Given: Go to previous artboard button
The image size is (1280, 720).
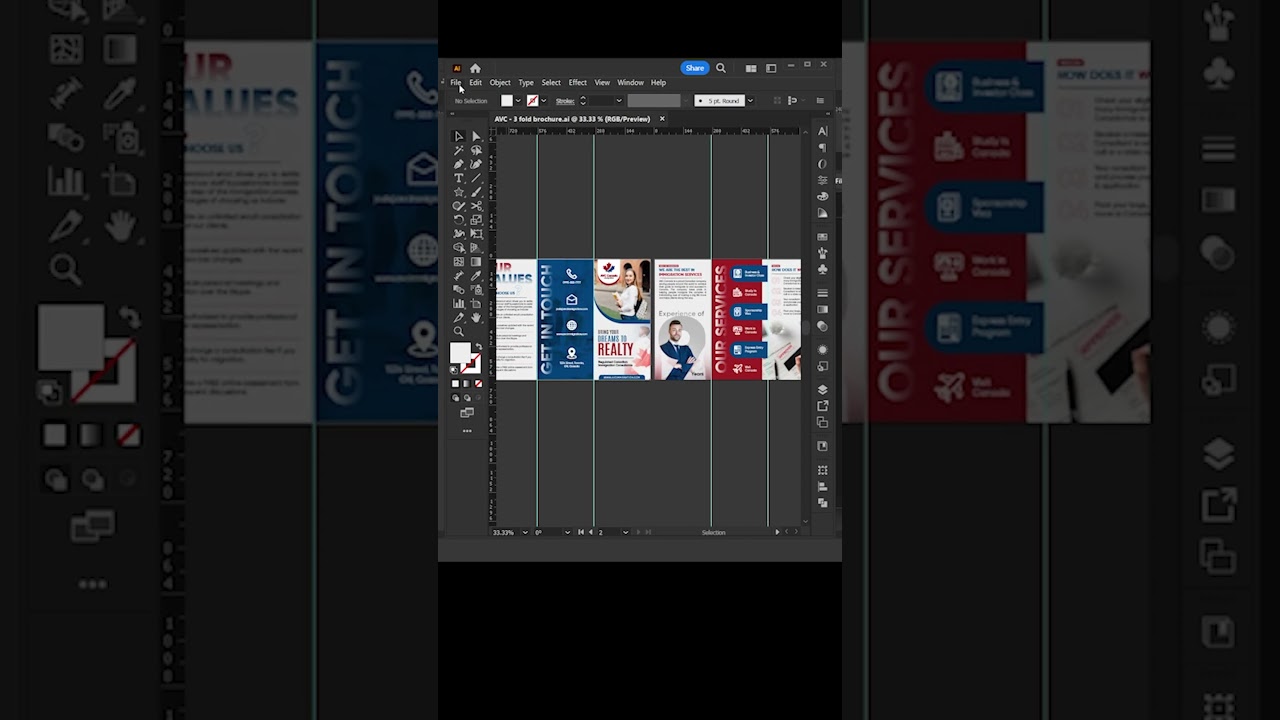Looking at the screenshot, I should click(591, 532).
